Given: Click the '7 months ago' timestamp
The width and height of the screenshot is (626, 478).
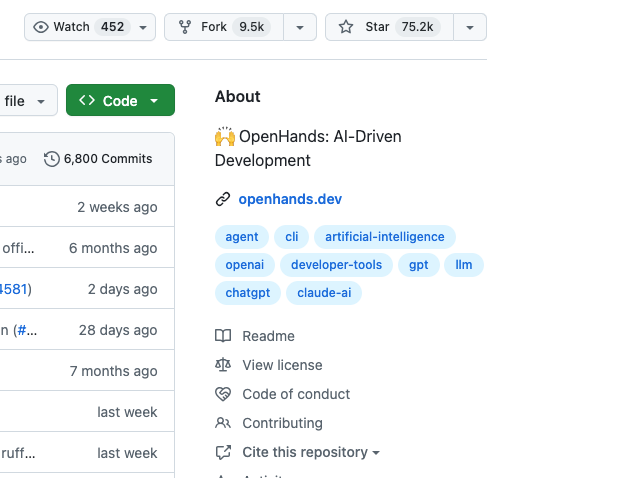Looking at the screenshot, I should (x=113, y=371).
